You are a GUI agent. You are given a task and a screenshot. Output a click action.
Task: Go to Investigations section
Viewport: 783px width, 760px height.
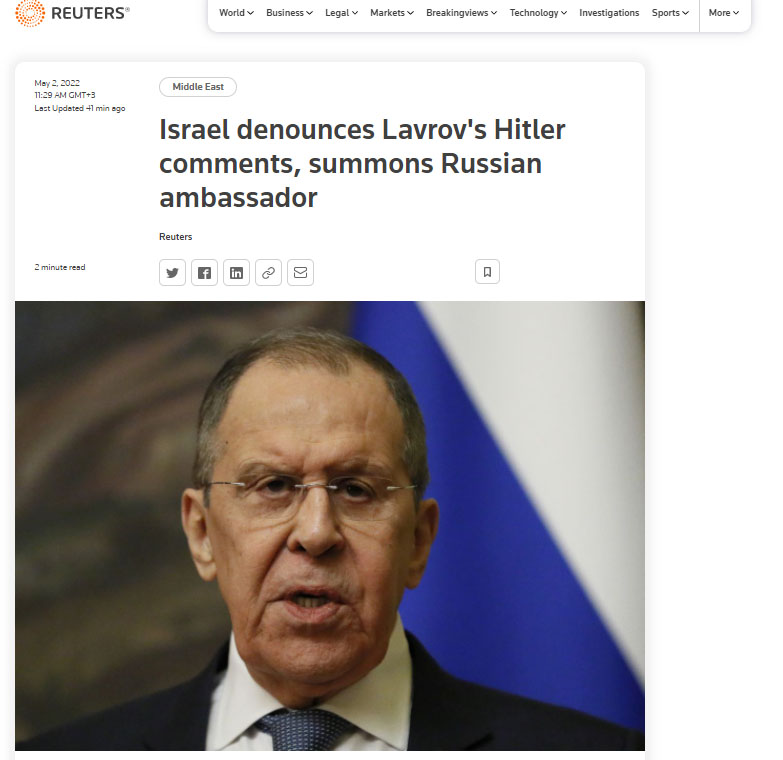pyautogui.click(x=609, y=13)
